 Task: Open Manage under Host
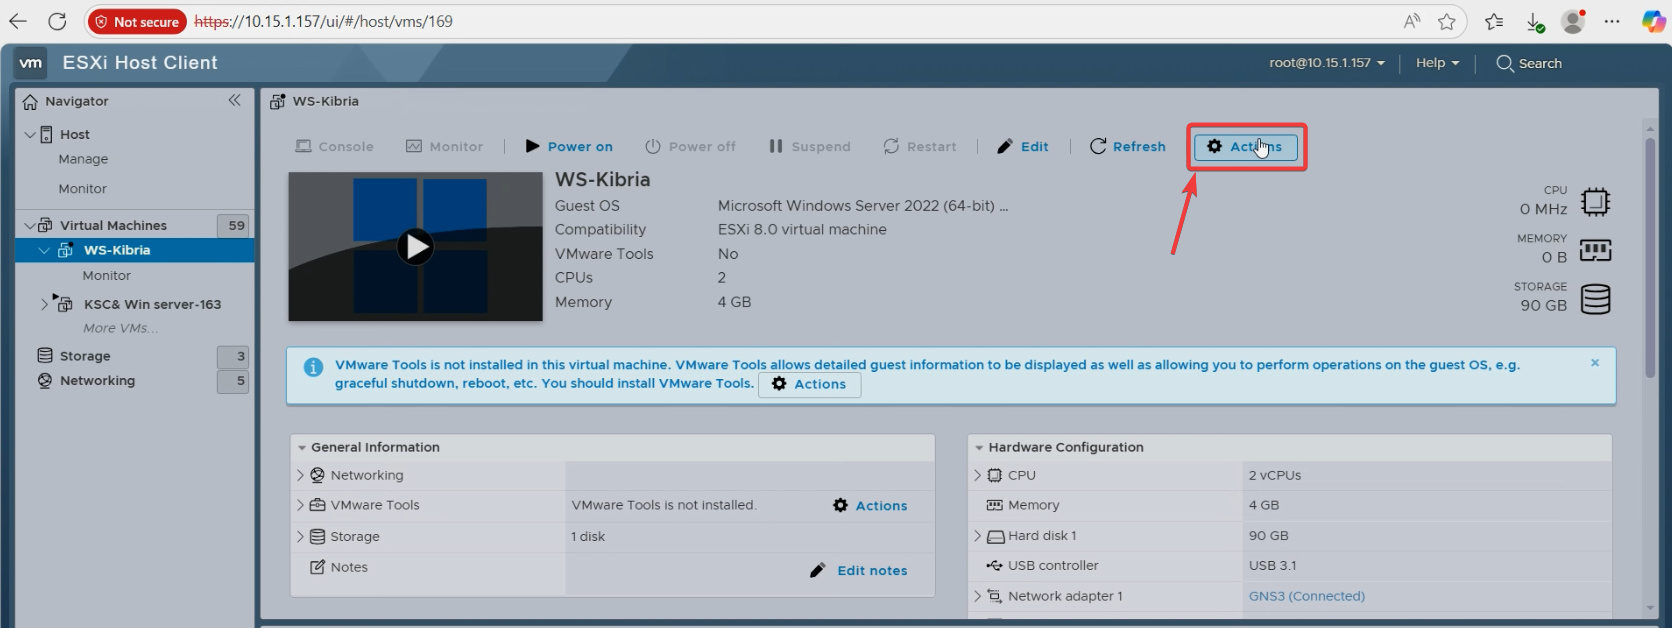click(83, 159)
